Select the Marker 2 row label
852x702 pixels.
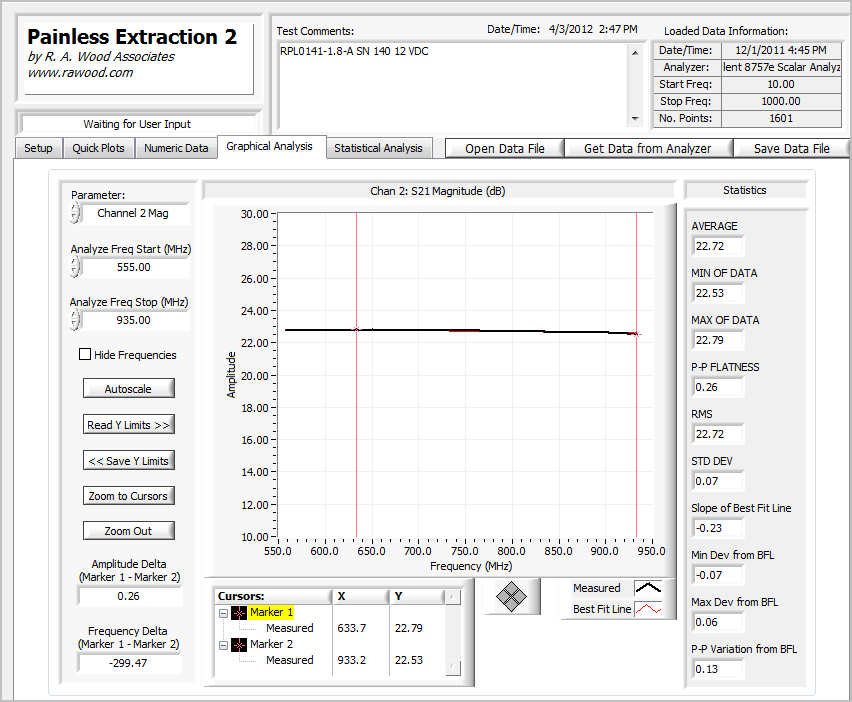tap(271, 644)
